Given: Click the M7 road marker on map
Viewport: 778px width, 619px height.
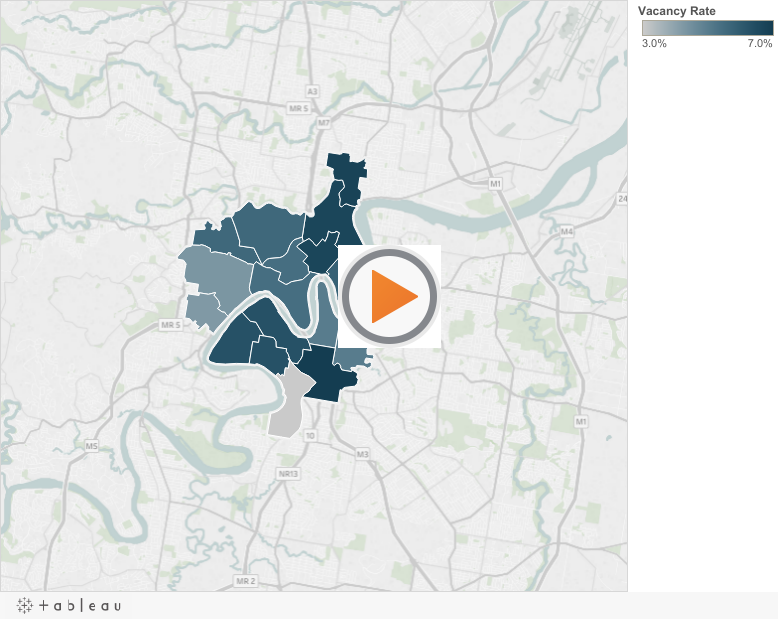Looking at the screenshot, I should tap(322, 122).
